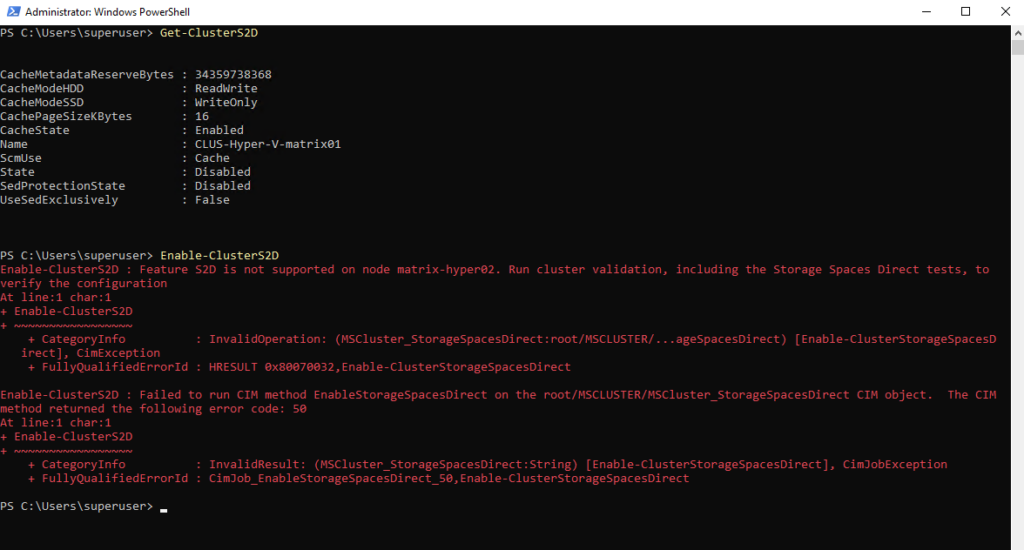
Task: Click the Cache value for ScmUse
Action: click(212, 158)
